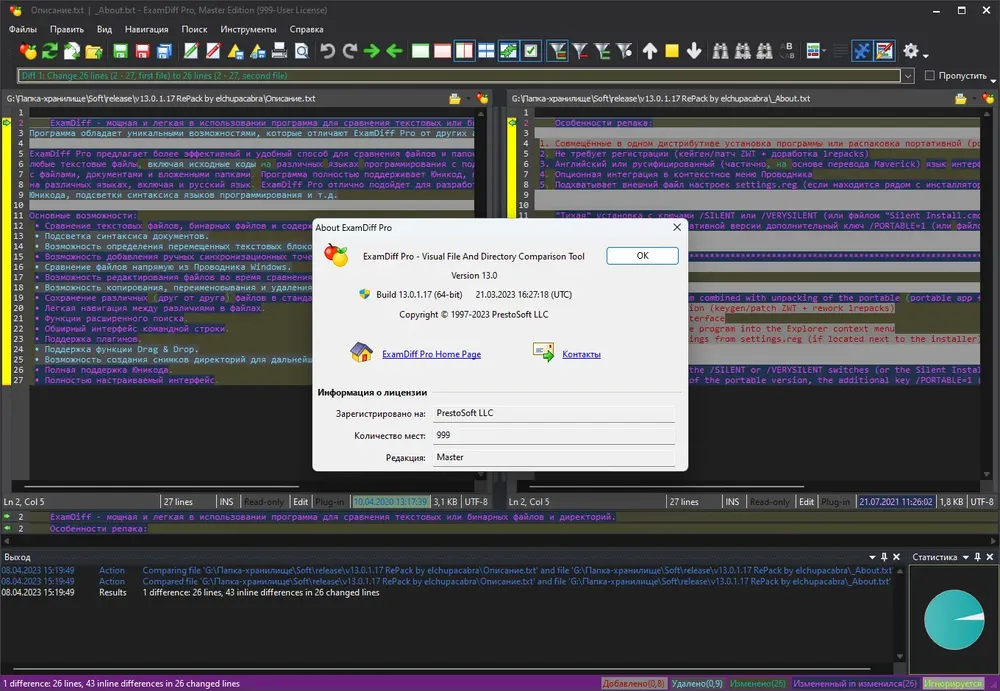Expand the Diff 1 differences combo box
The width and height of the screenshot is (1000, 691).
point(908,76)
